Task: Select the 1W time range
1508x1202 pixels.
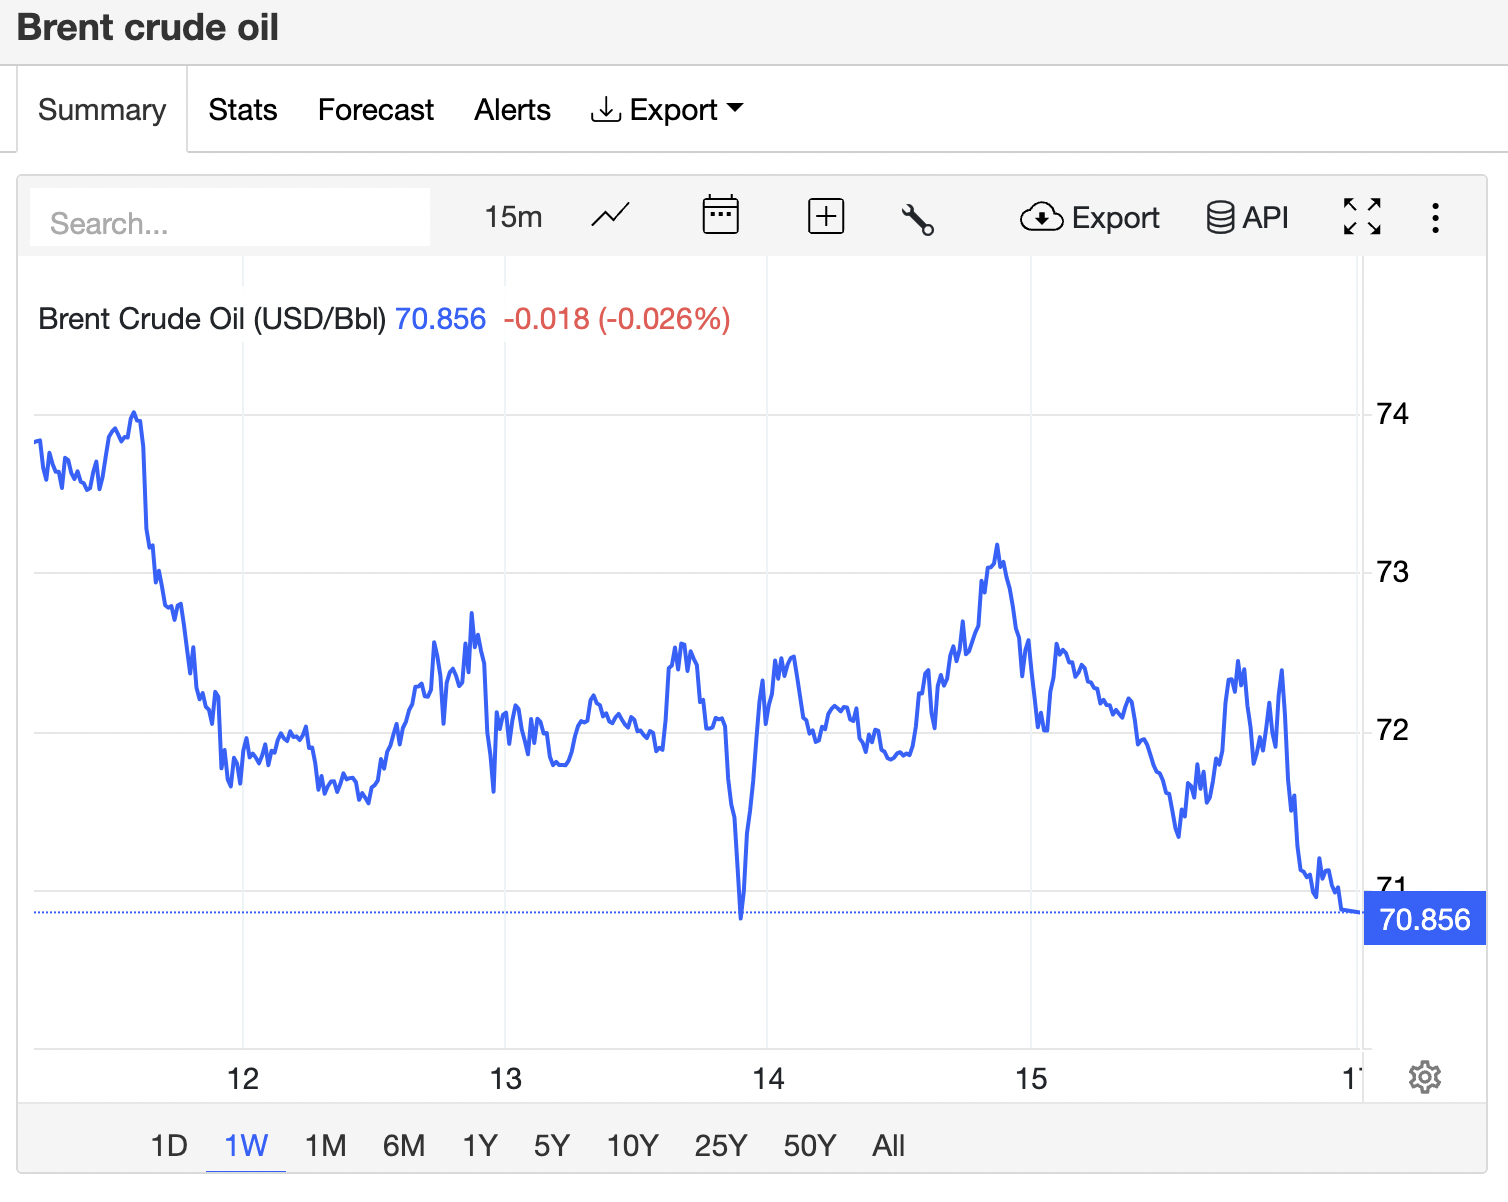Action: point(246,1145)
